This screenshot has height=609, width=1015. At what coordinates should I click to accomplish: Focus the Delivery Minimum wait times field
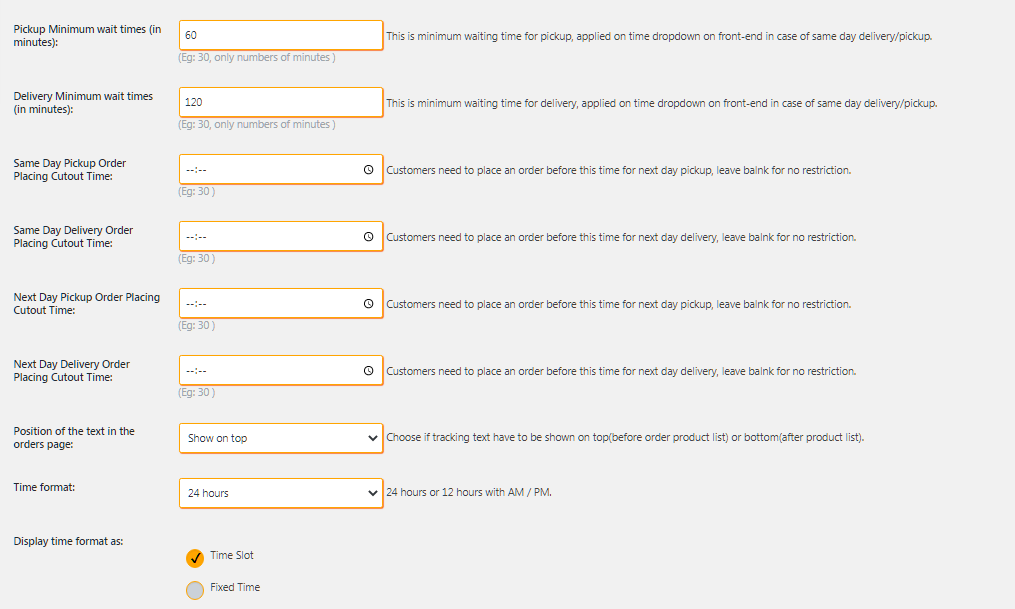tap(281, 102)
